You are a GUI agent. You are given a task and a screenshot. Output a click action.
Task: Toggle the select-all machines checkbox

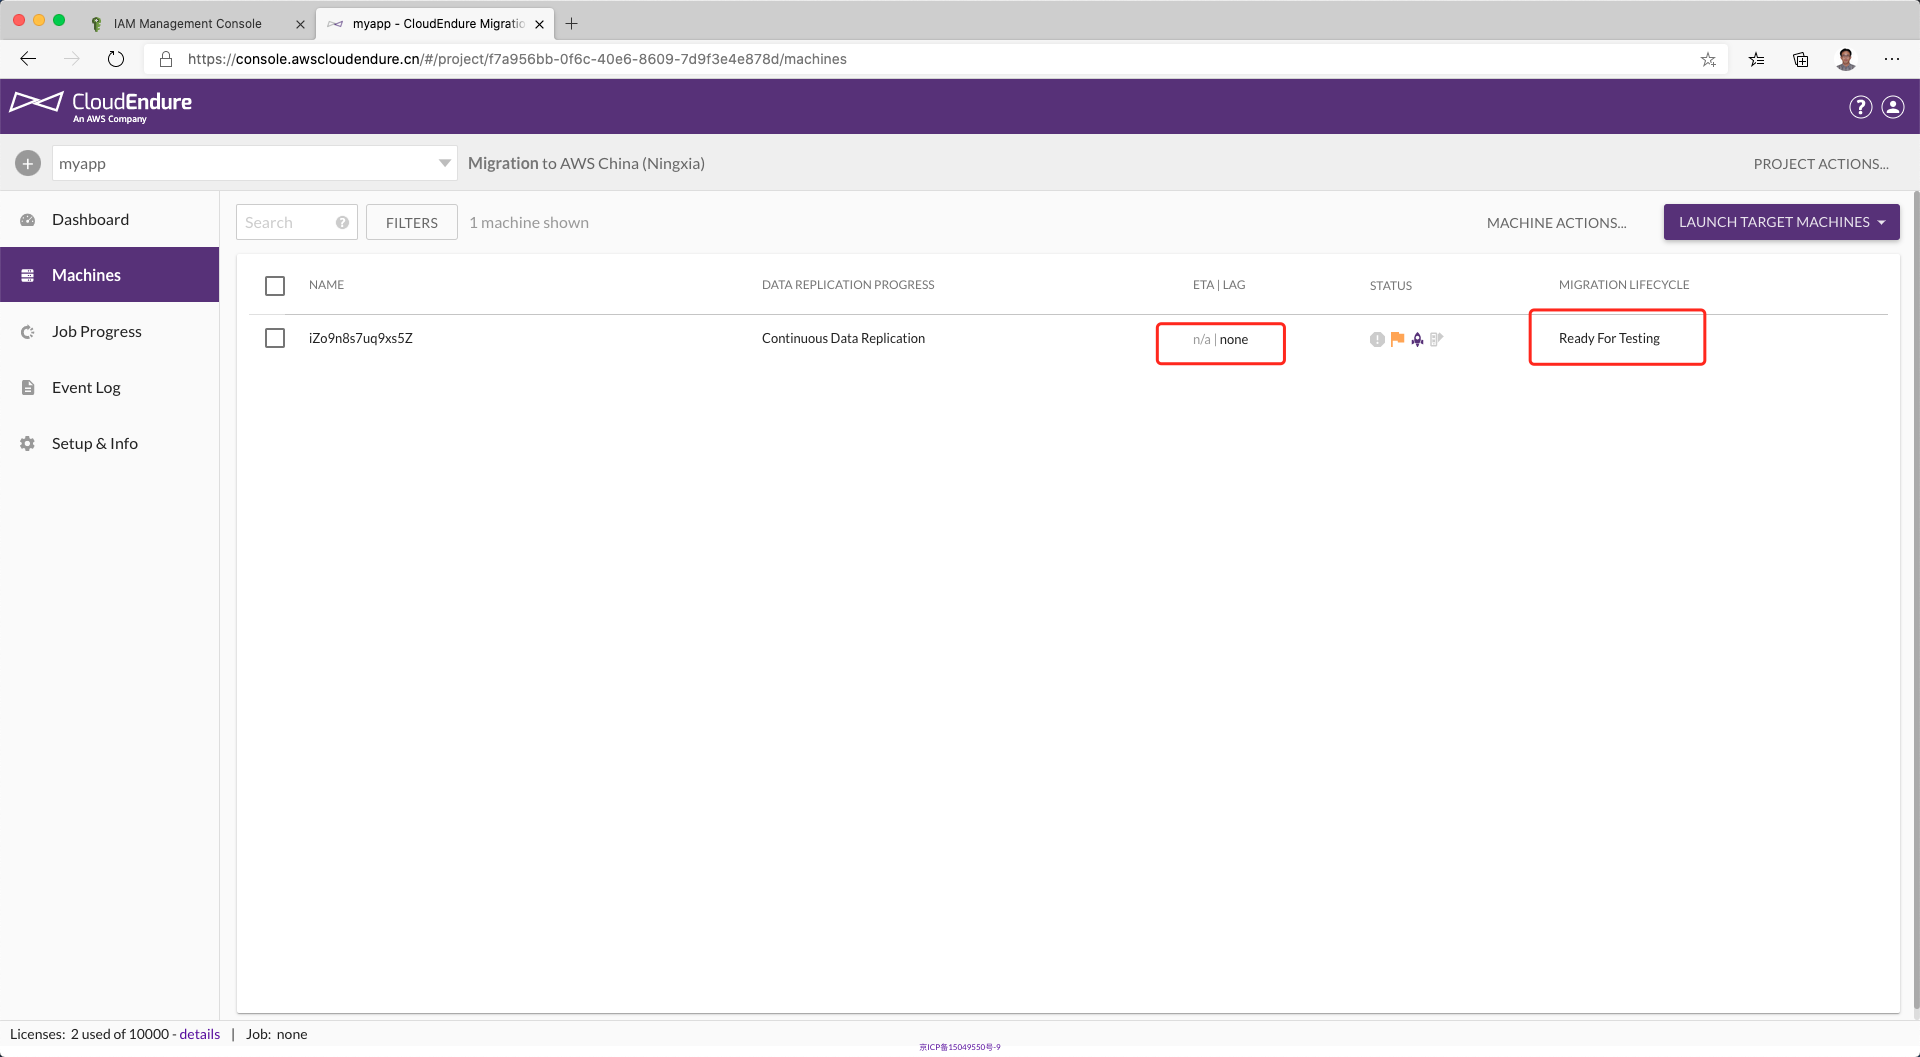click(275, 286)
